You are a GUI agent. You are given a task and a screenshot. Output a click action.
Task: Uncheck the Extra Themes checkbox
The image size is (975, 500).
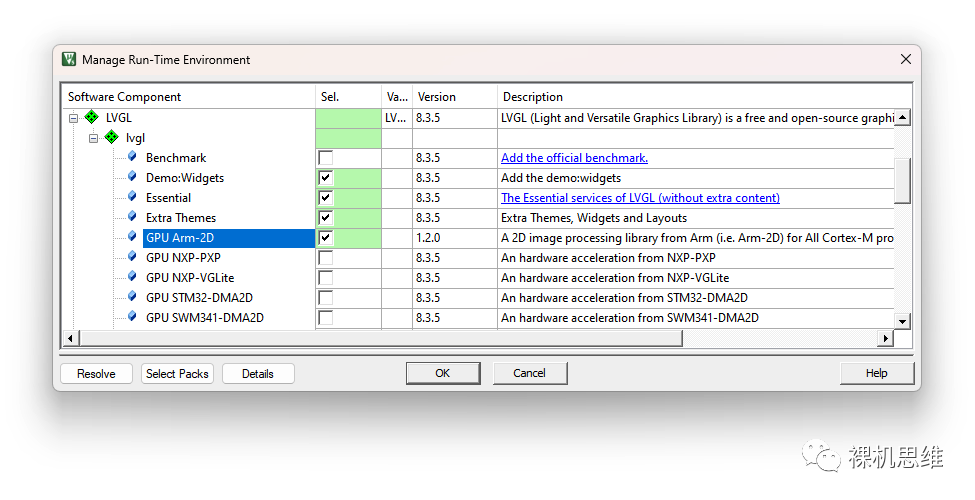[325, 218]
